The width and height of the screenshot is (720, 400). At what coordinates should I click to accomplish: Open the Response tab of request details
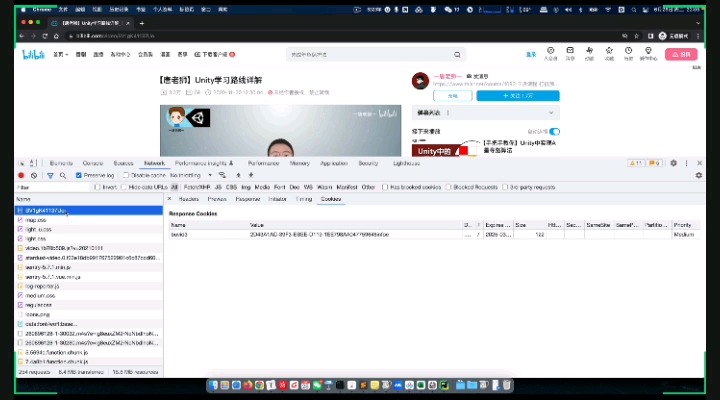248,199
